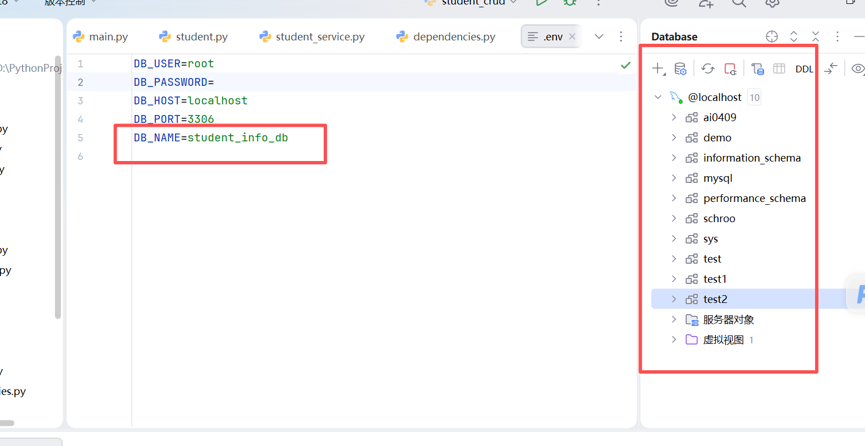This screenshot has height=446, width=865.
Task: Open editor tabs options (three dots)
Action: pos(621,36)
